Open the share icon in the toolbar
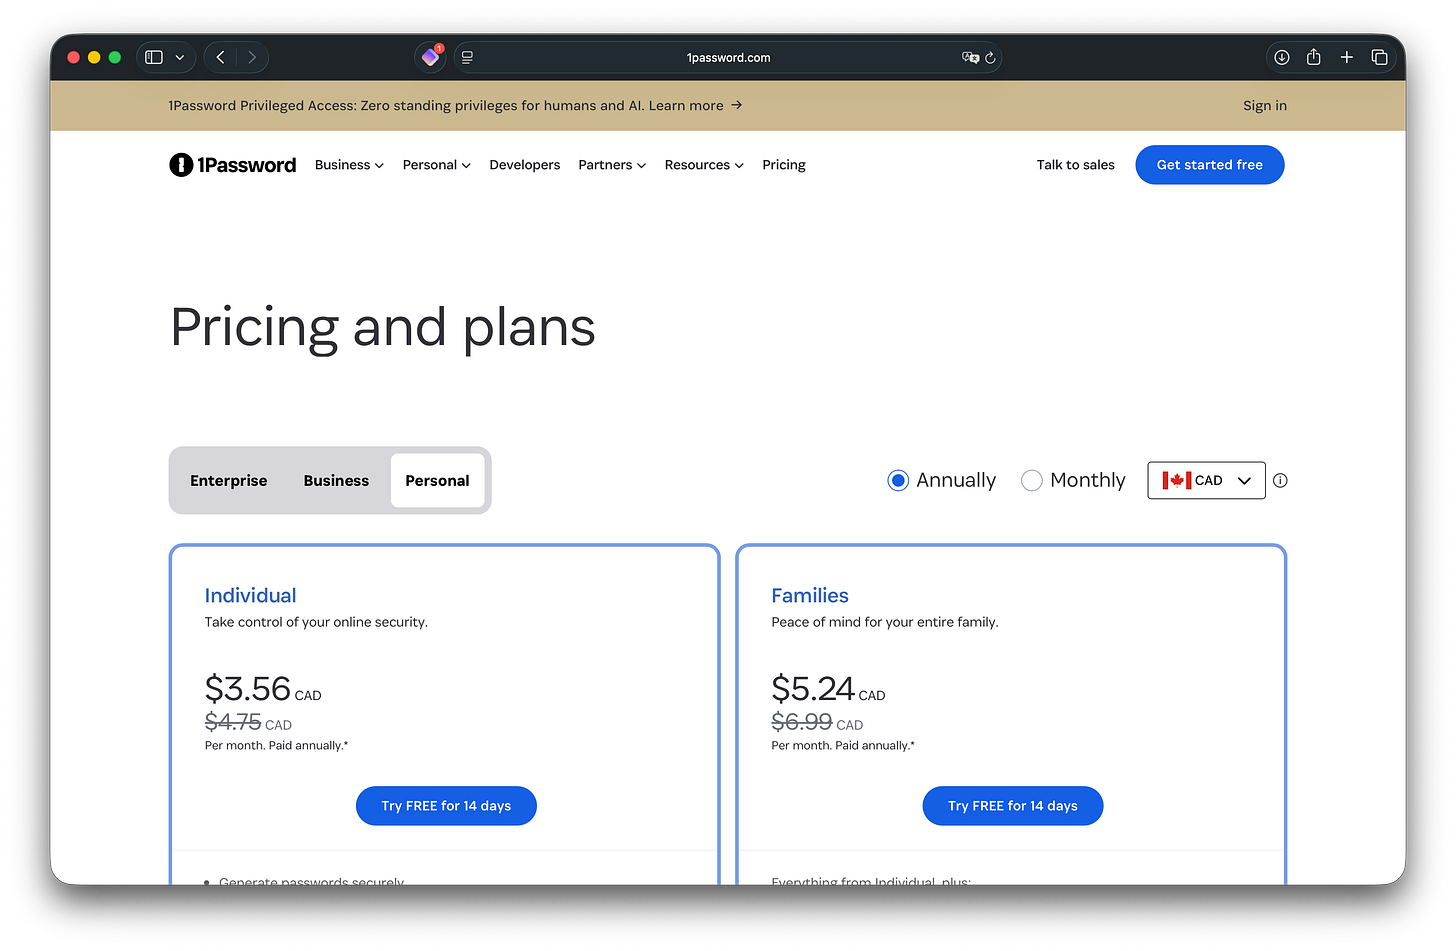Screen dimensions: 1456x951 tap(1314, 57)
